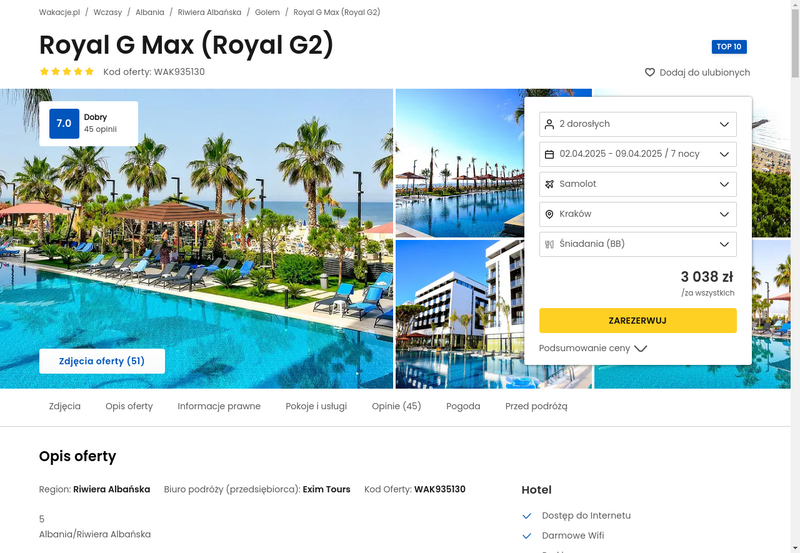
Task: Click the heart icon for favorites
Action: [x=649, y=72]
